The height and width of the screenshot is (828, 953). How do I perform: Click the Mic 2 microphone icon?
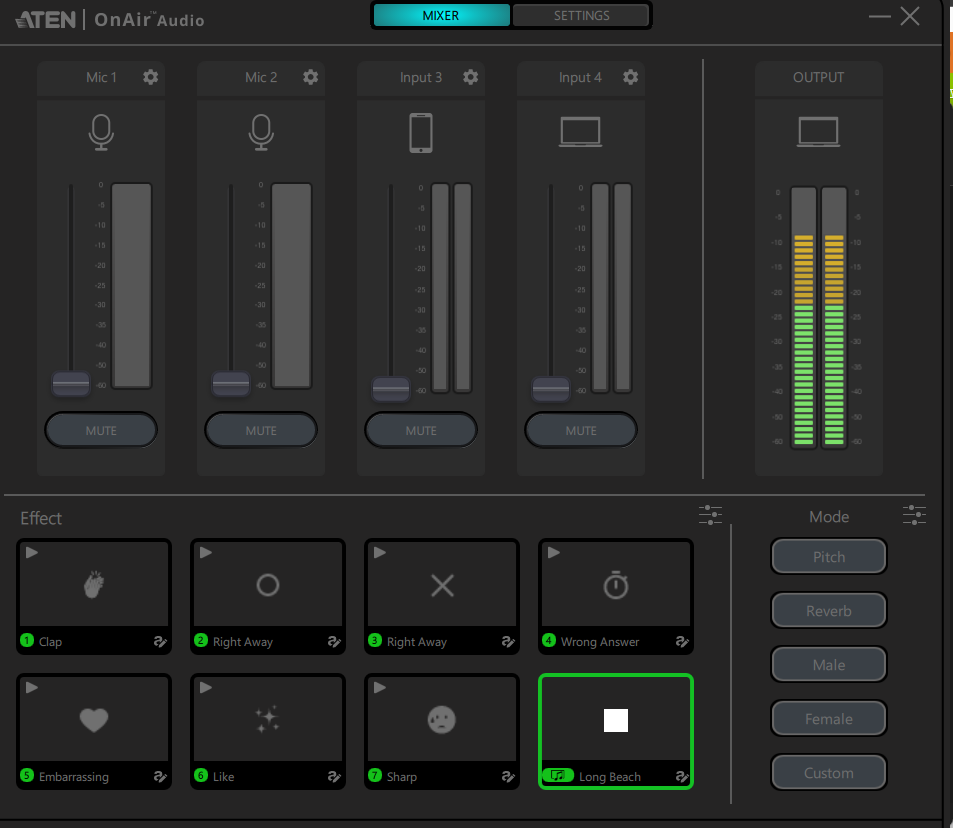click(x=261, y=132)
